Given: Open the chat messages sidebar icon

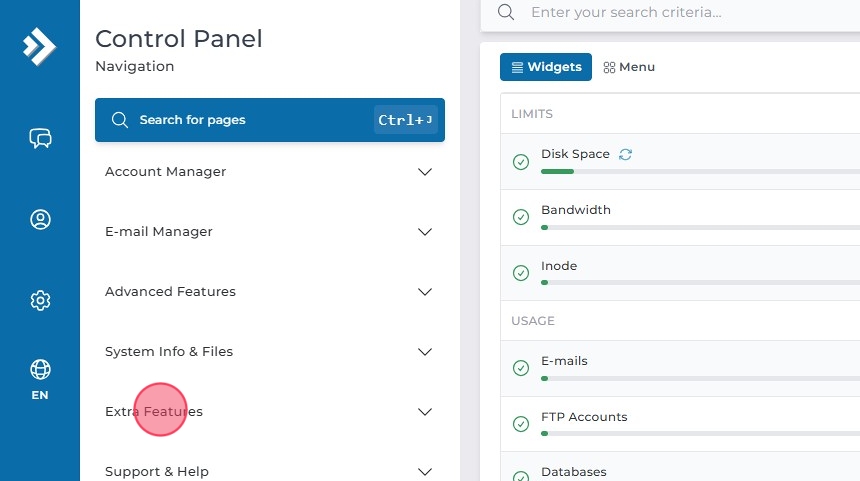Looking at the screenshot, I should point(40,138).
